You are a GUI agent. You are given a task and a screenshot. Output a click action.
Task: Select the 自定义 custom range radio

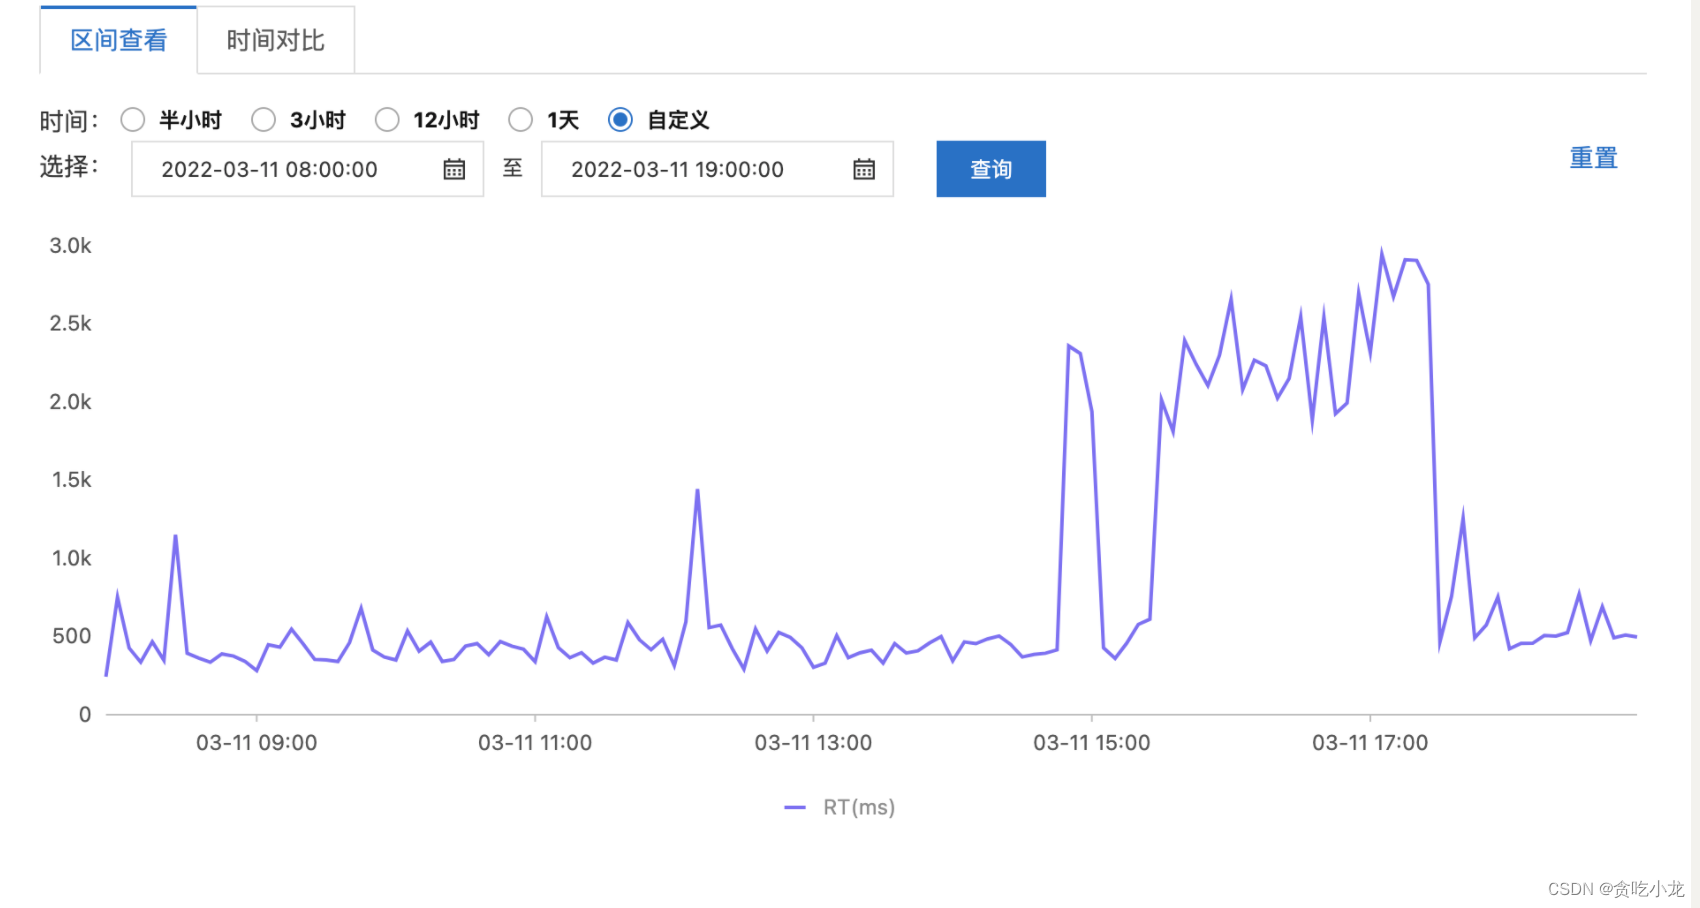[620, 120]
